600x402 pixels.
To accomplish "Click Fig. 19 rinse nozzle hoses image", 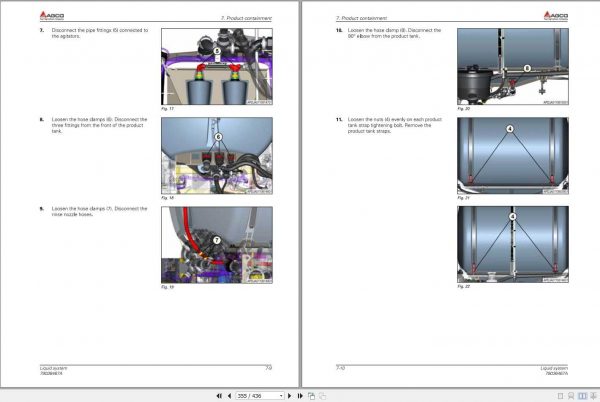I will tap(217, 245).
